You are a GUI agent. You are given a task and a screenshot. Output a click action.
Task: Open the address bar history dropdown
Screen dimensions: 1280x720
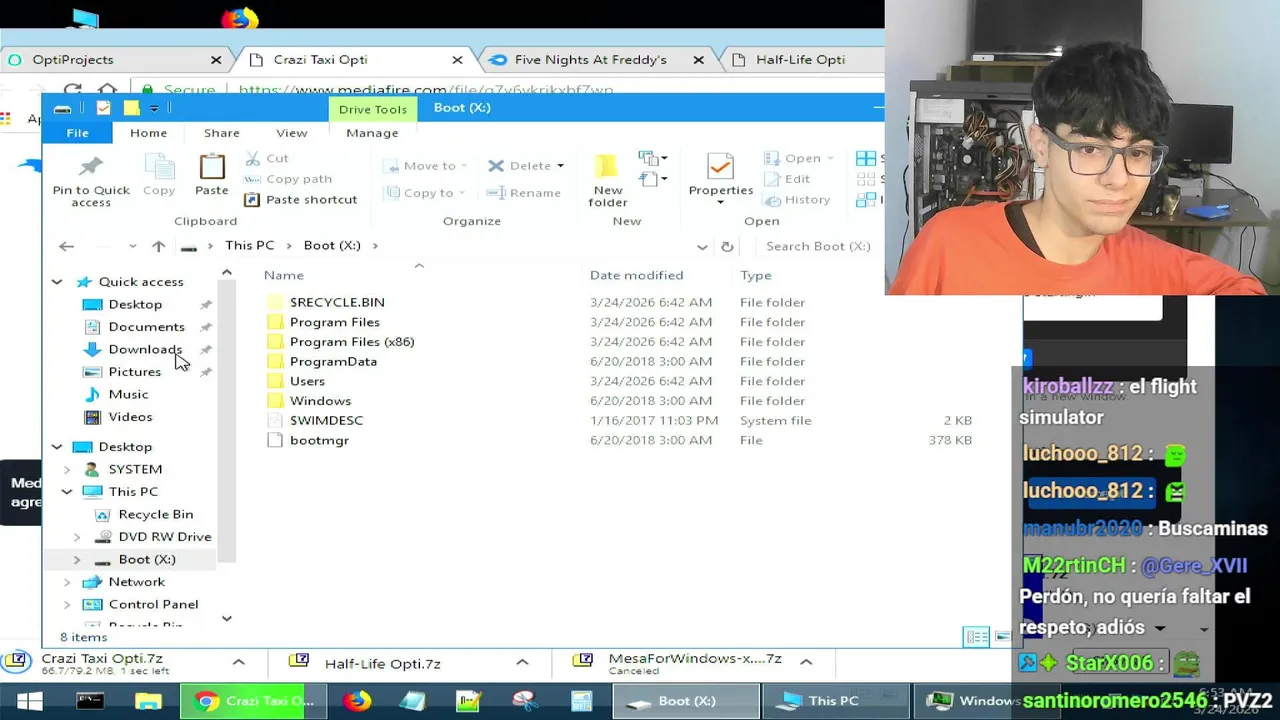click(702, 246)
